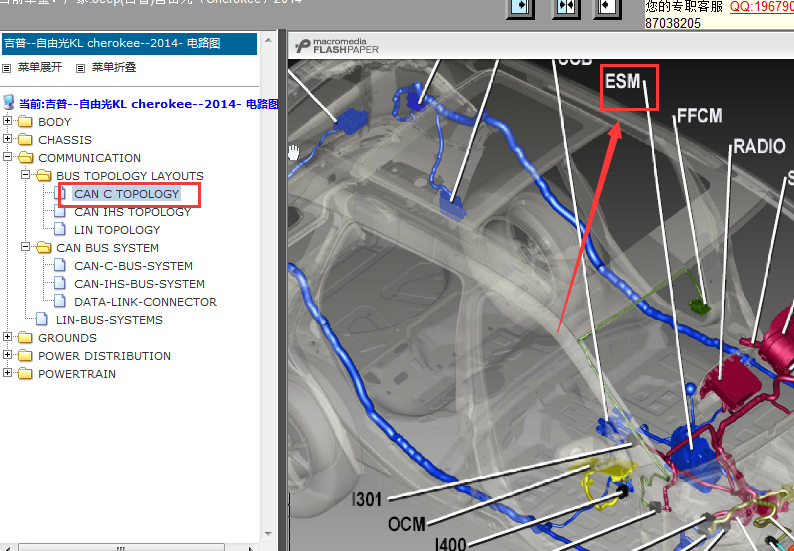This screenshot has width=794, height=551.
Task: Open the CAN IHS TOPOLOGY document
Action: 132,212
